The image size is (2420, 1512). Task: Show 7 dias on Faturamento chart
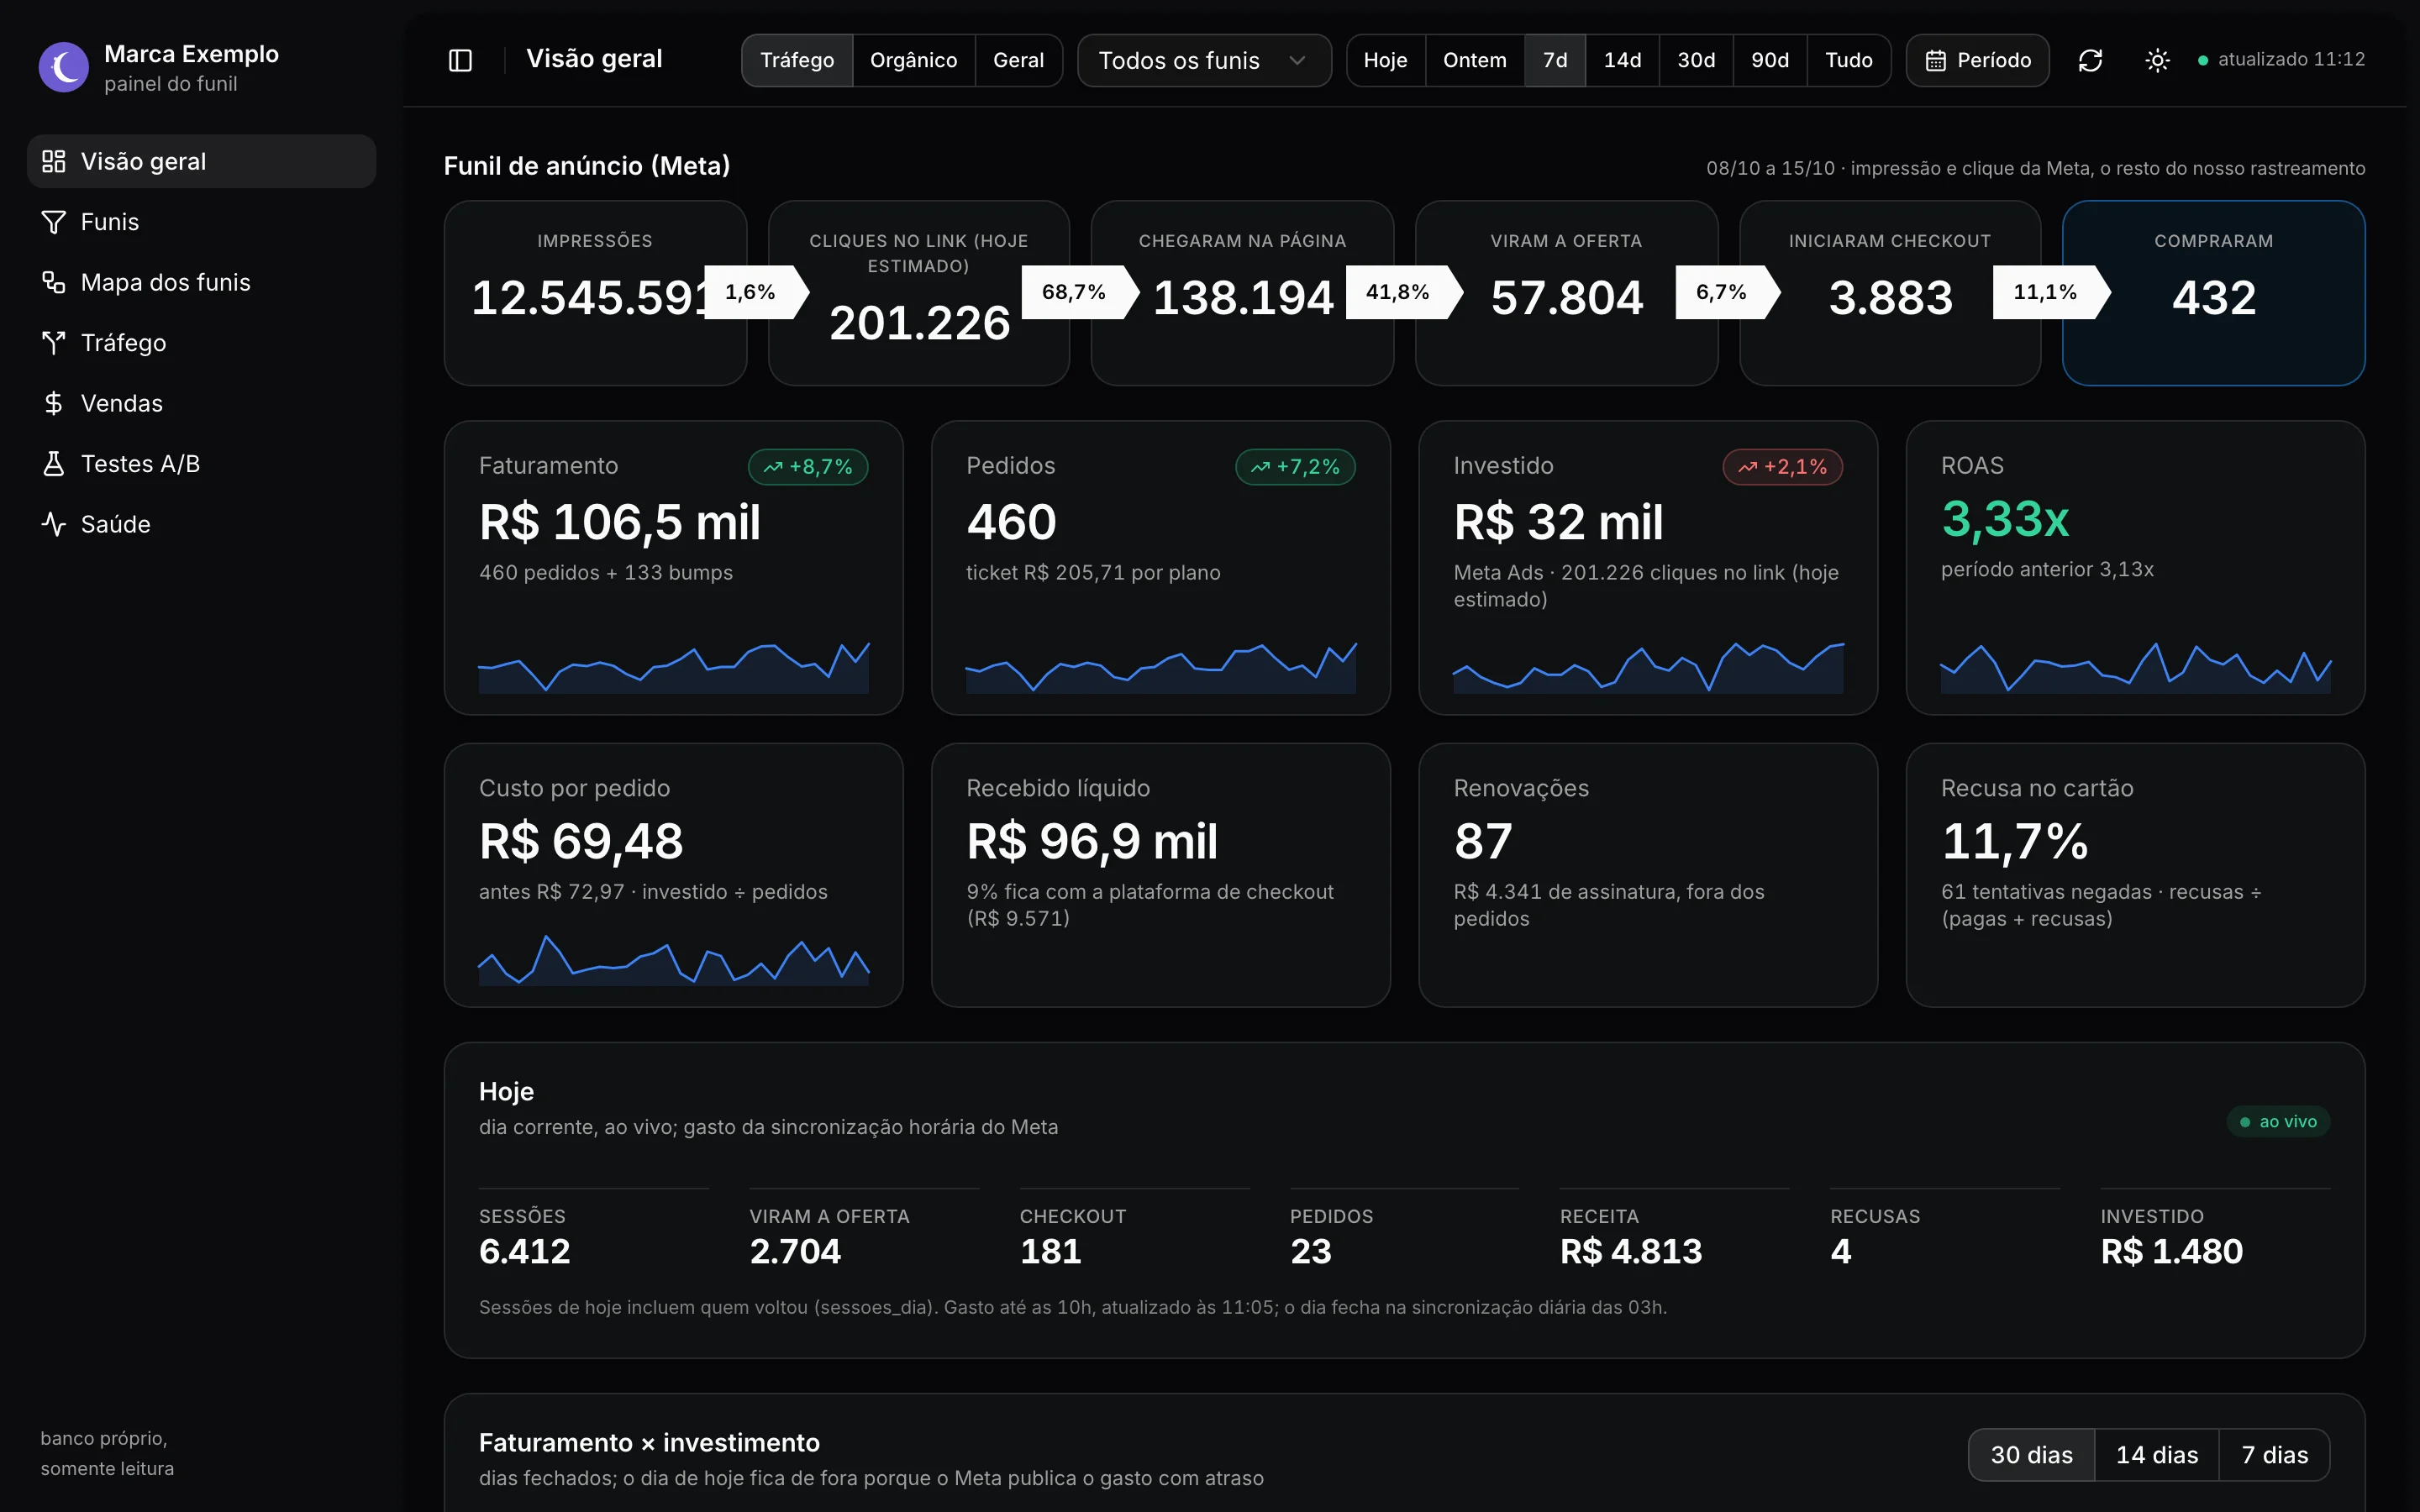pos(2274,1455)
